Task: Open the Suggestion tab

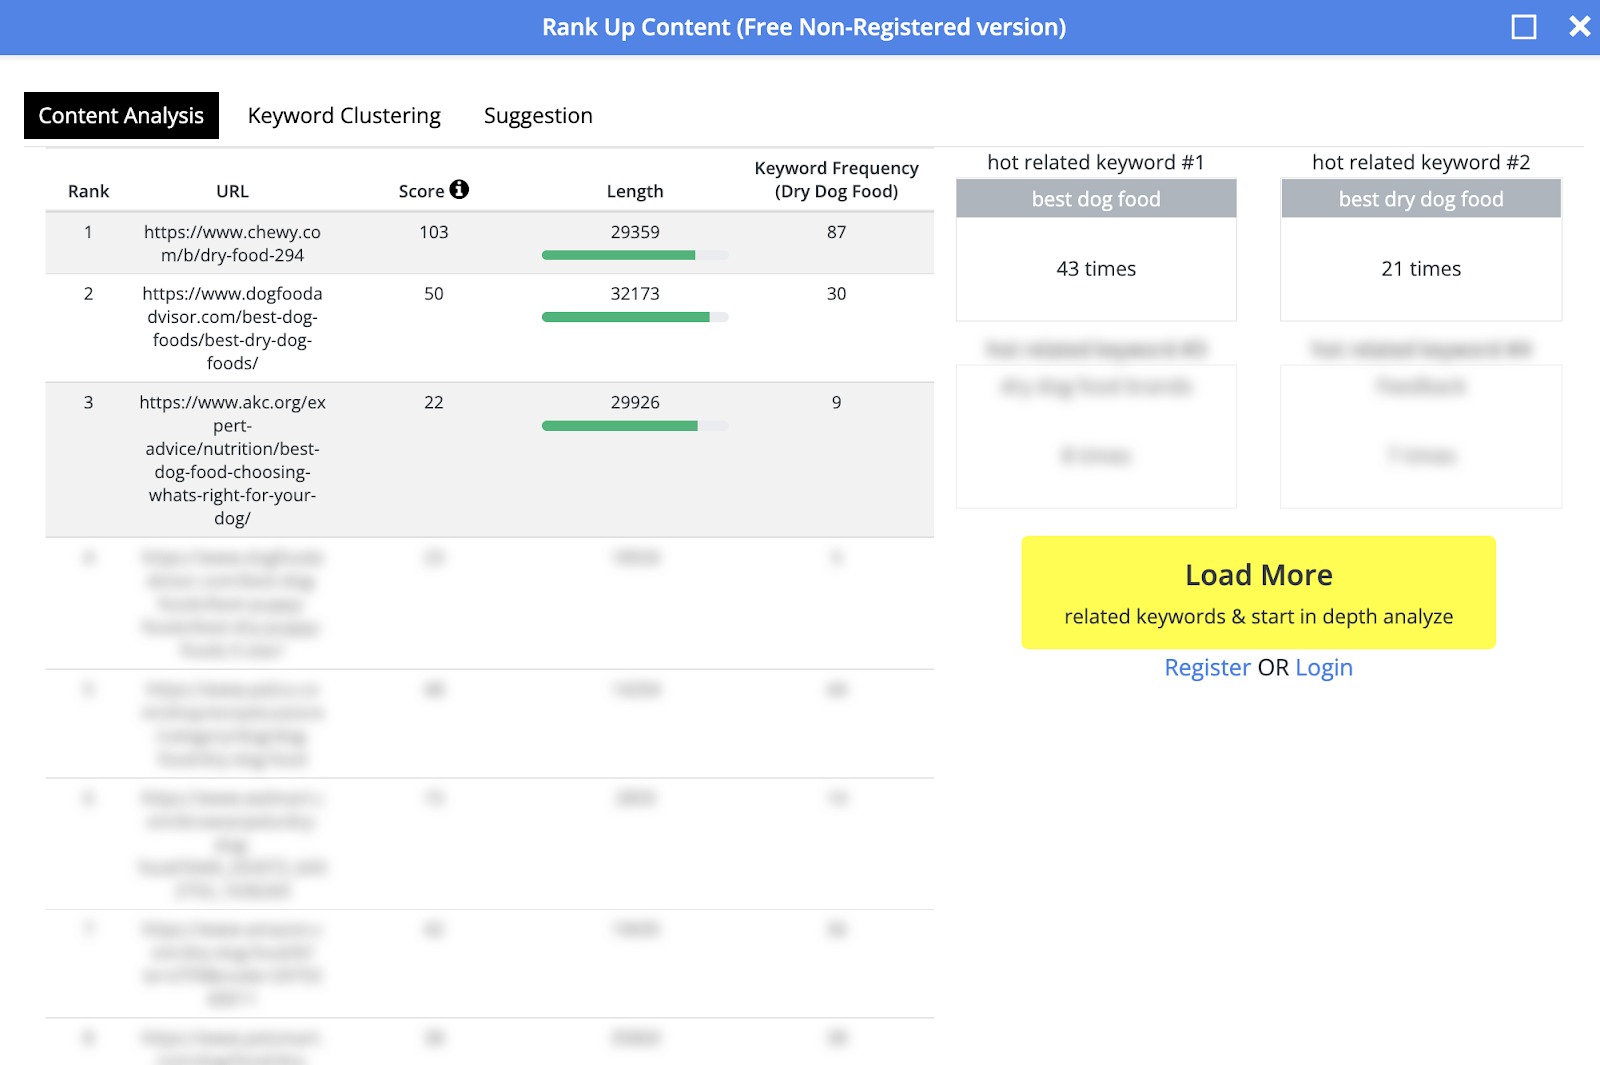Action: point(538,116)
